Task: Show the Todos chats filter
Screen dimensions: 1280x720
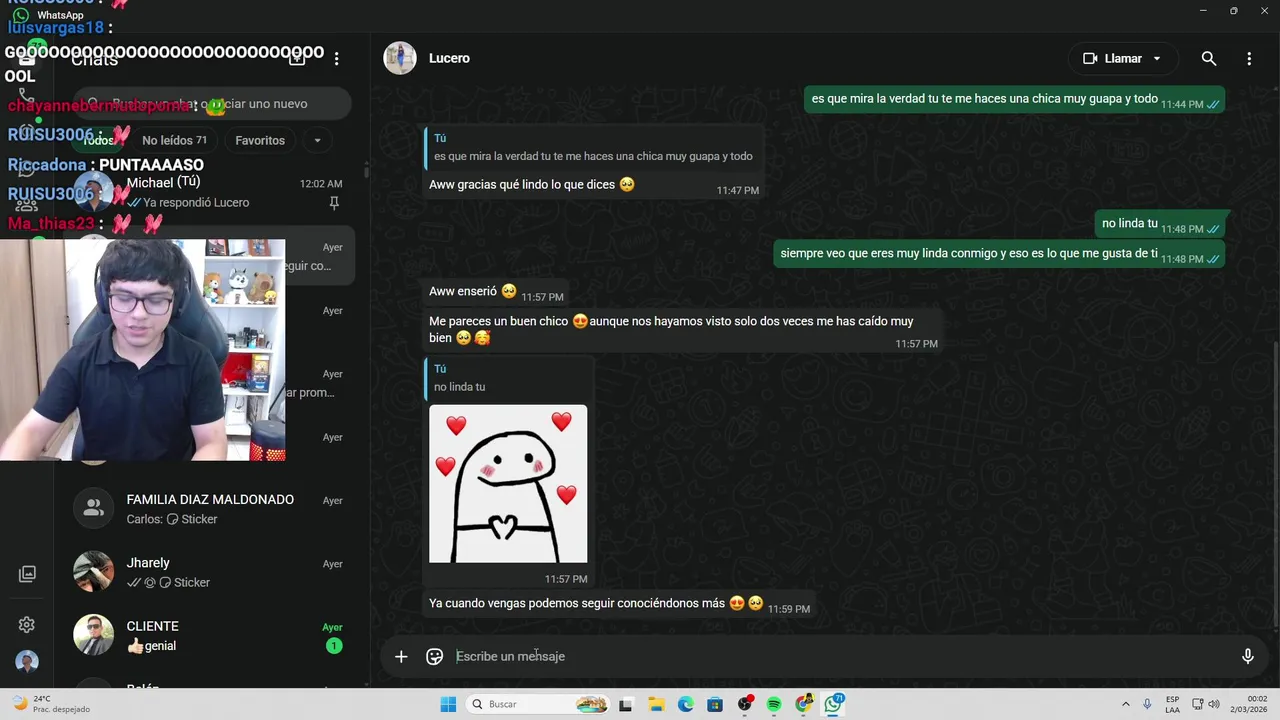Action: [98, 141]
